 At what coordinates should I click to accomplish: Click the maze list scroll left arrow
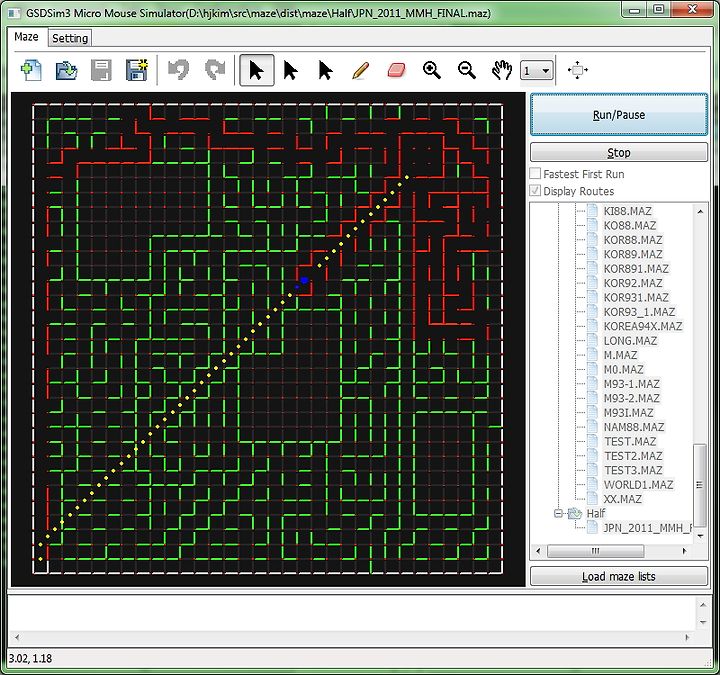538,551
